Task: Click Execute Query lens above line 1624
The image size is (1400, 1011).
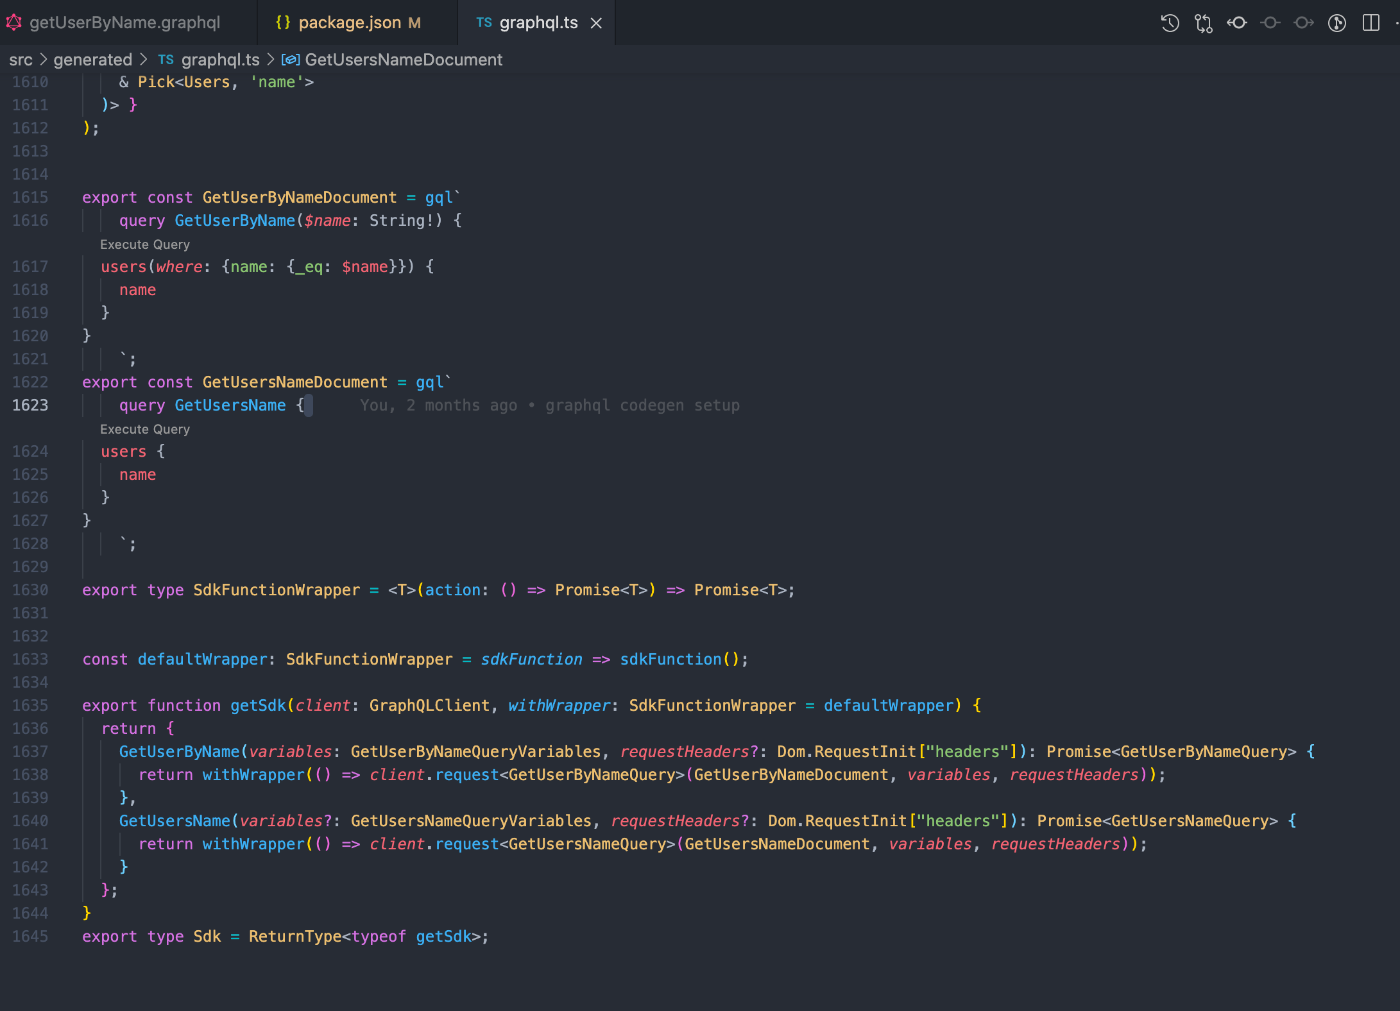Action: click(145, 429)
